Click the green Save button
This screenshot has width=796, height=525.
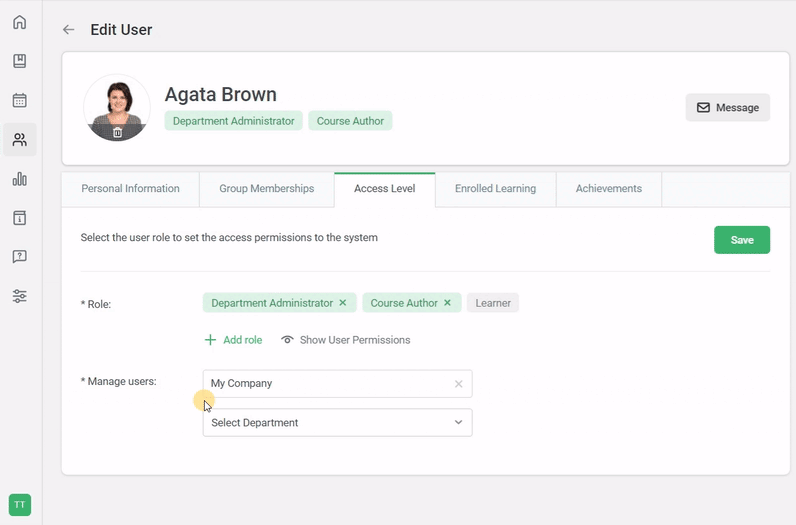(x=741, y=240)
